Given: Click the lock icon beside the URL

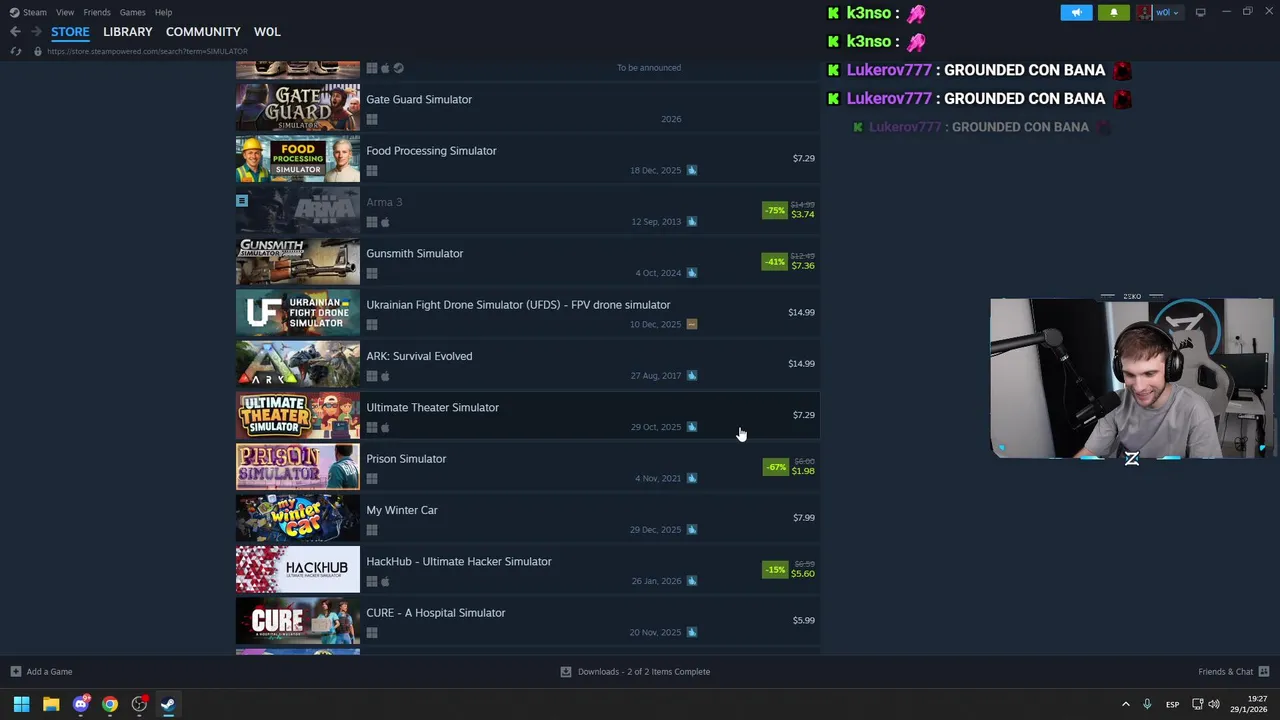Looking at the screenshot, I should [x=38, y=51].
